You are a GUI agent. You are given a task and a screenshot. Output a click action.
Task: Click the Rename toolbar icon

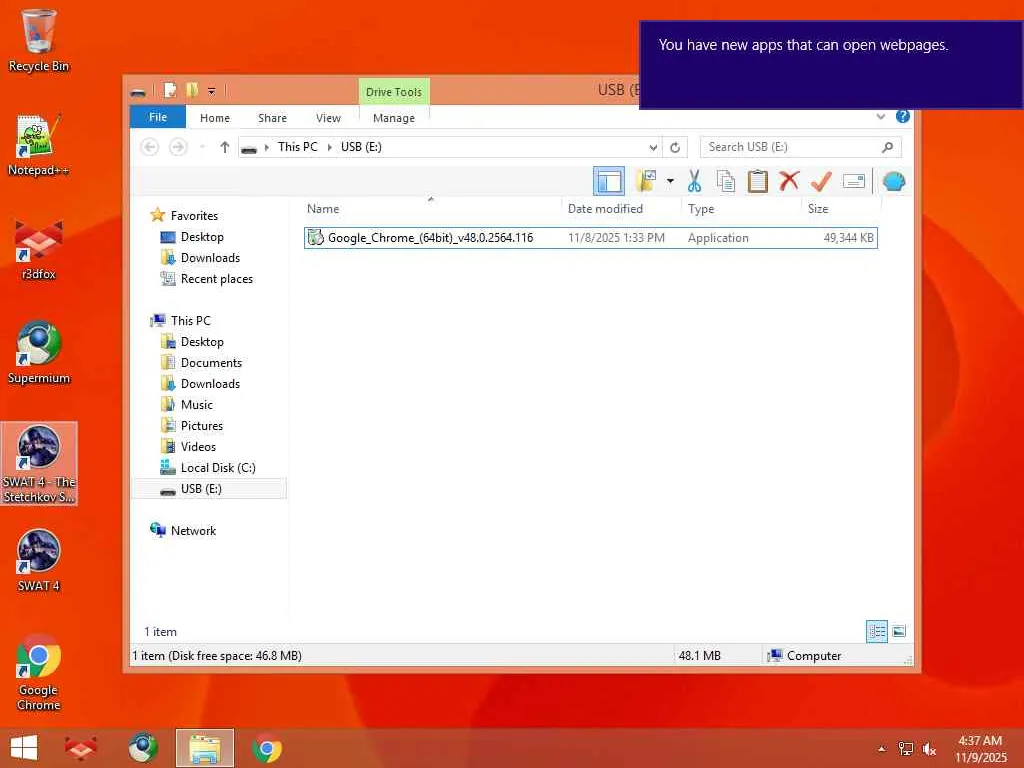pyautogui.click(x=854, y=181)
